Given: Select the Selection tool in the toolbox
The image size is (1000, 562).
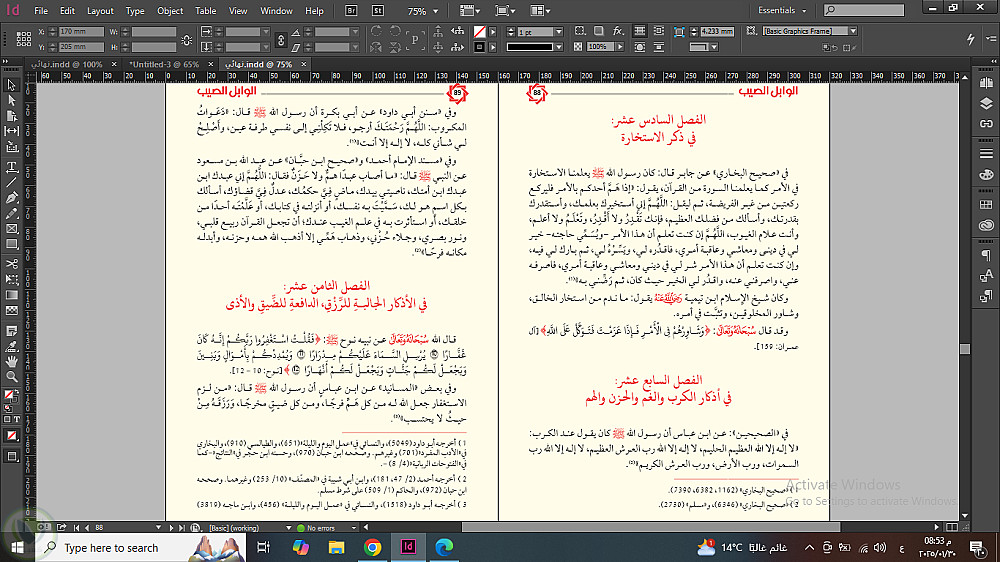Looking at the screenshot, I should tap(11, 85).
